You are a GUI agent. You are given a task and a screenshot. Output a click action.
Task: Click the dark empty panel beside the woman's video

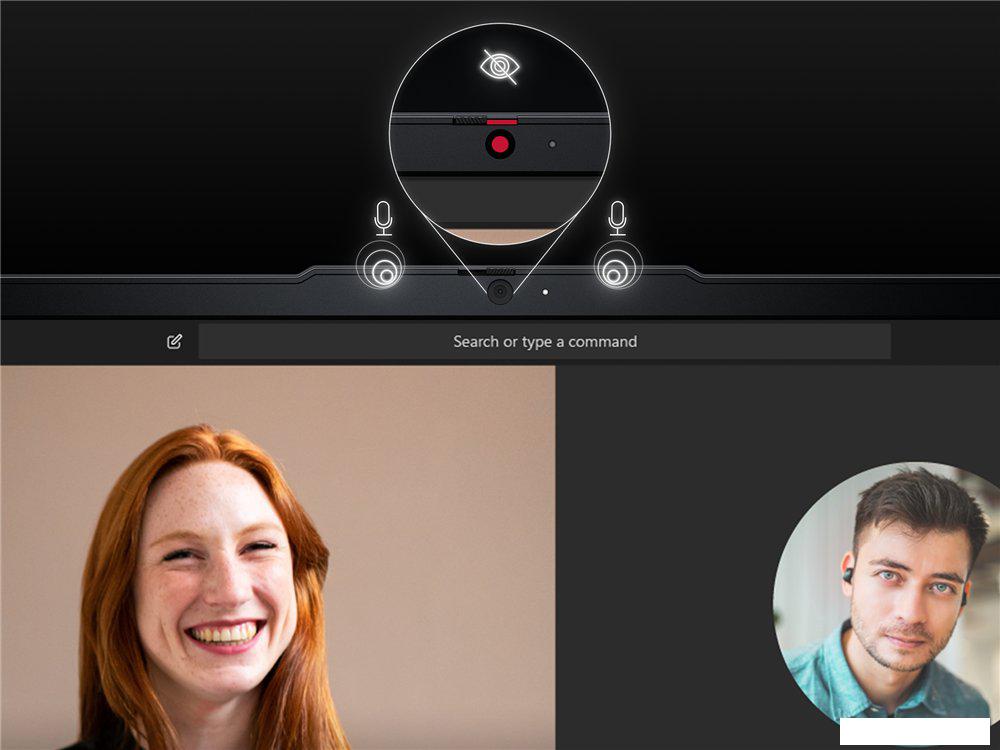click(660, 500)
